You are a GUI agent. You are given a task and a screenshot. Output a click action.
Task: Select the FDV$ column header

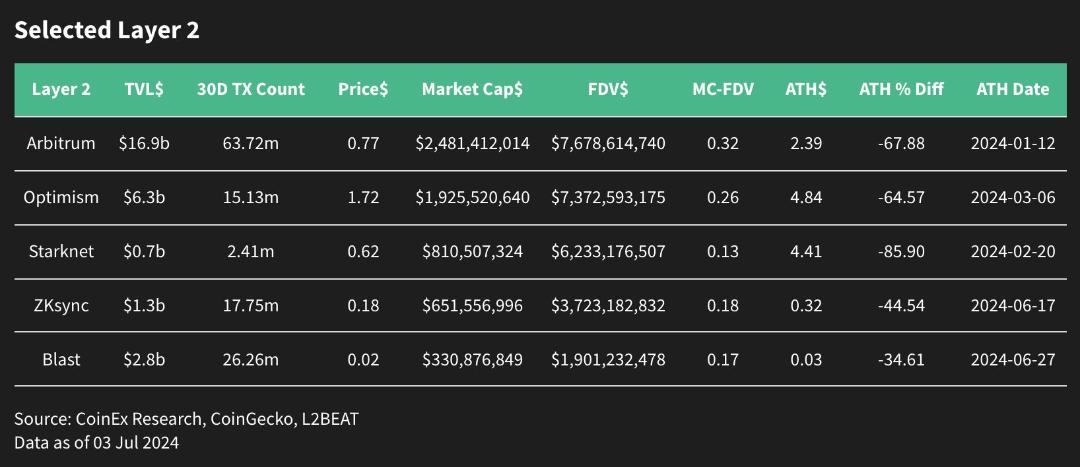(x=608, y=90)
